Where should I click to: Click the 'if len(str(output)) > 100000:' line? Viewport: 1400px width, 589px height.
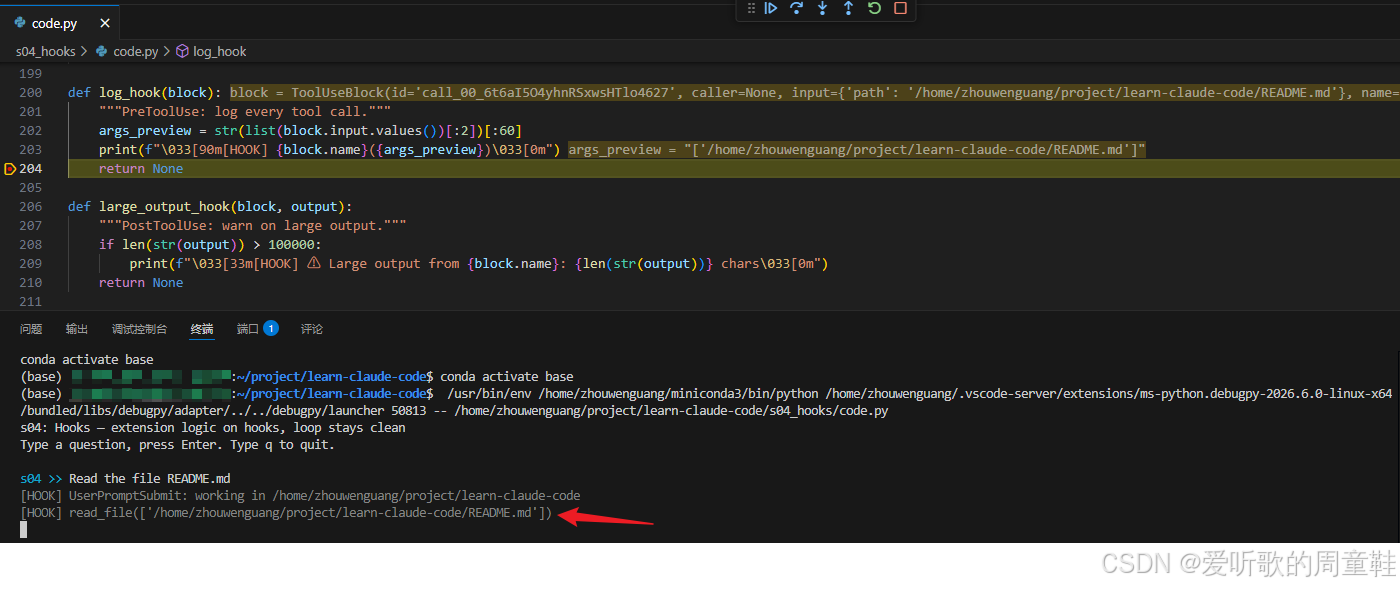pyautogui.click(x=210, y=245)
